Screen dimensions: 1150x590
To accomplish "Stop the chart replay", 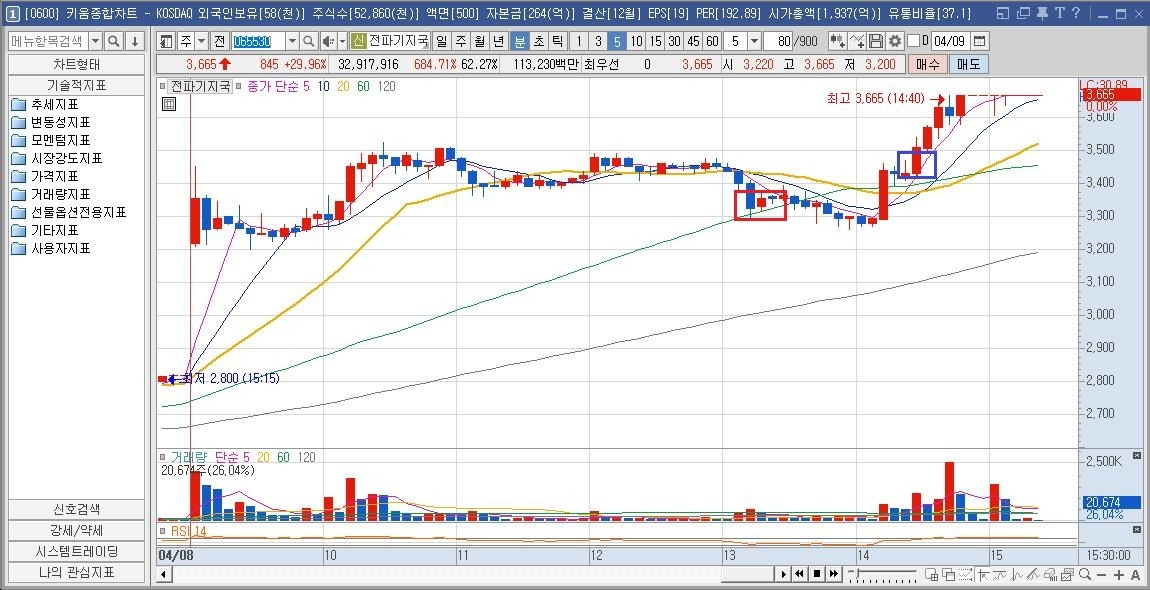I will pyautogui.click(x=816, y=574).
